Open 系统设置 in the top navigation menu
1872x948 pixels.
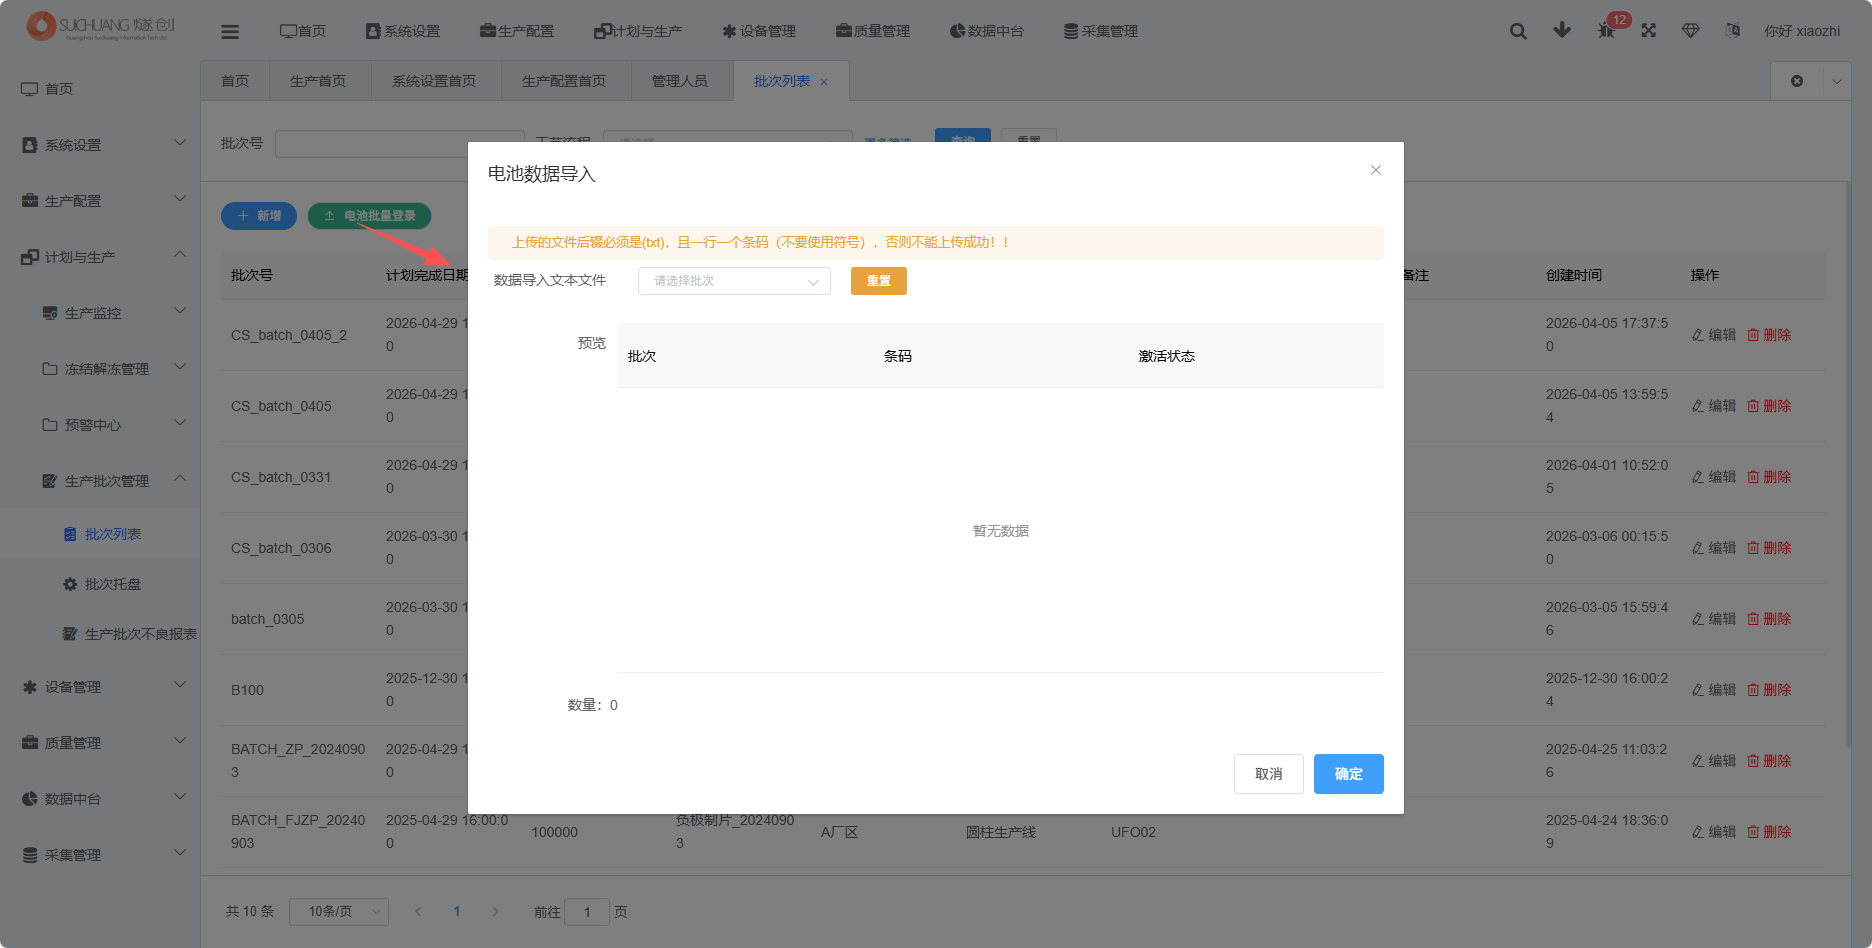pyautogui.click(x=403, y=31)
